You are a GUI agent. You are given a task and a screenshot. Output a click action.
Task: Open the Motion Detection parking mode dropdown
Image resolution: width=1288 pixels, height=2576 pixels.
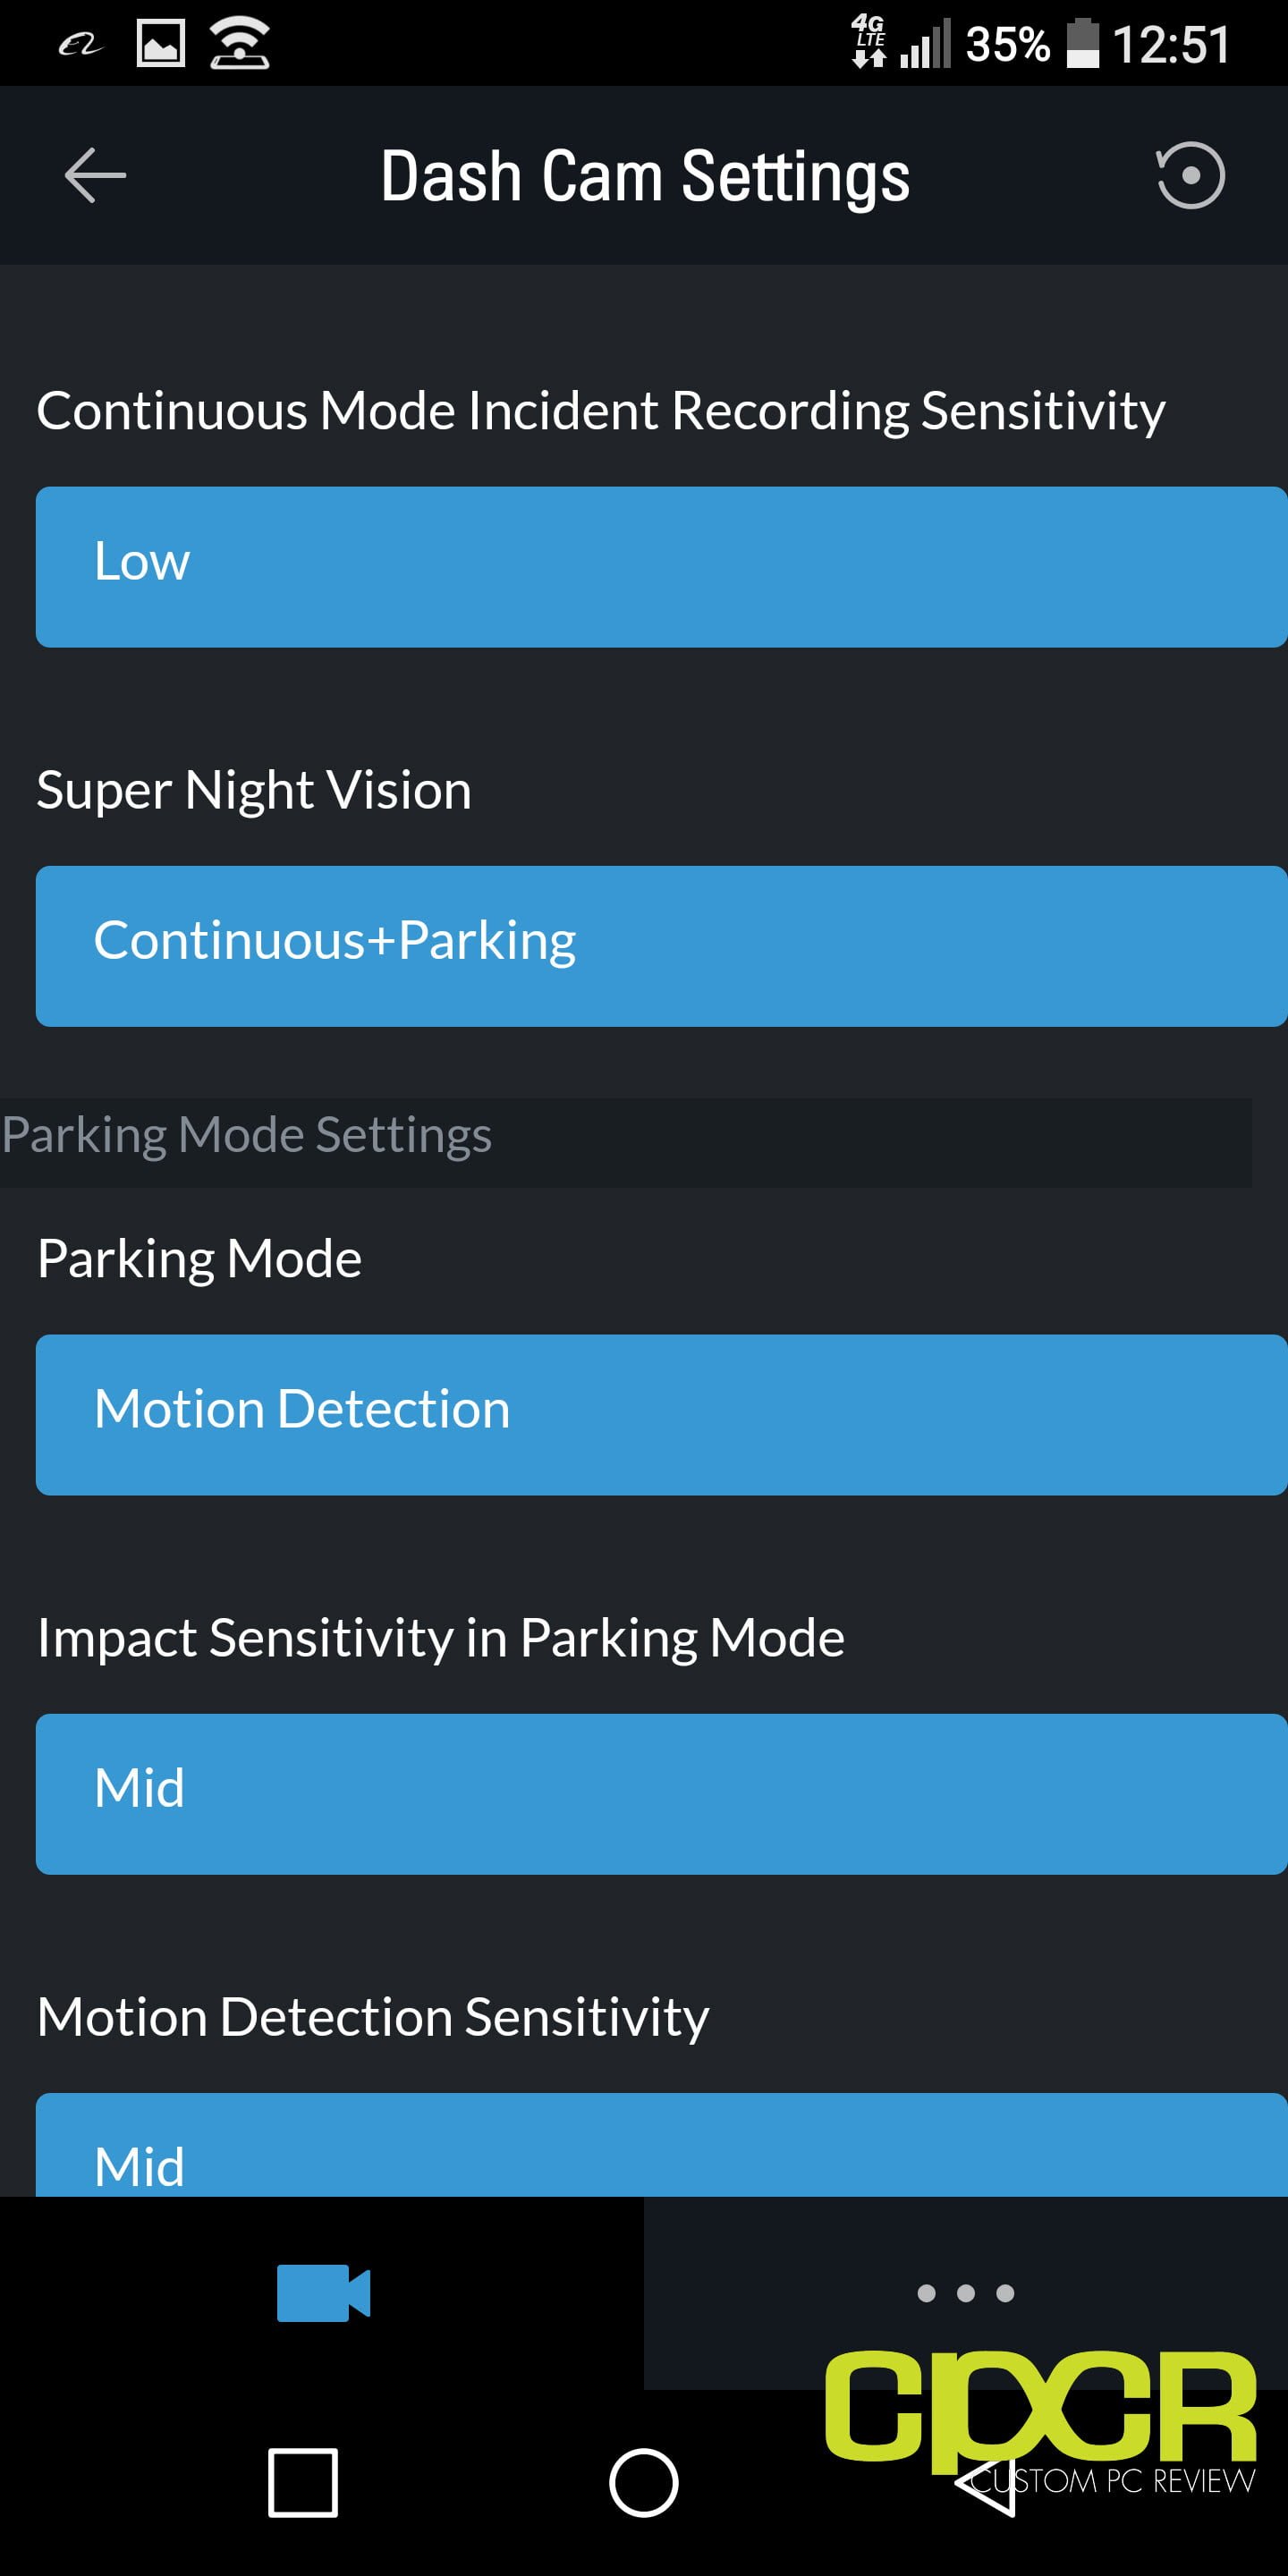pos(661,1415)
